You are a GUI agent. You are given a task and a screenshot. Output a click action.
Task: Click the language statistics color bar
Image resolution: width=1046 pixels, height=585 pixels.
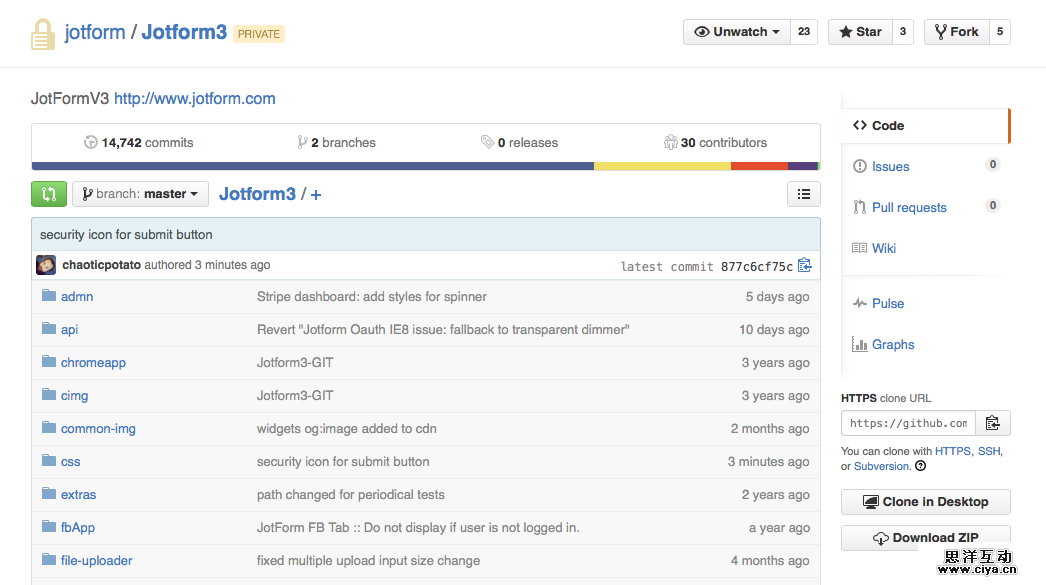tap(425, 166)
